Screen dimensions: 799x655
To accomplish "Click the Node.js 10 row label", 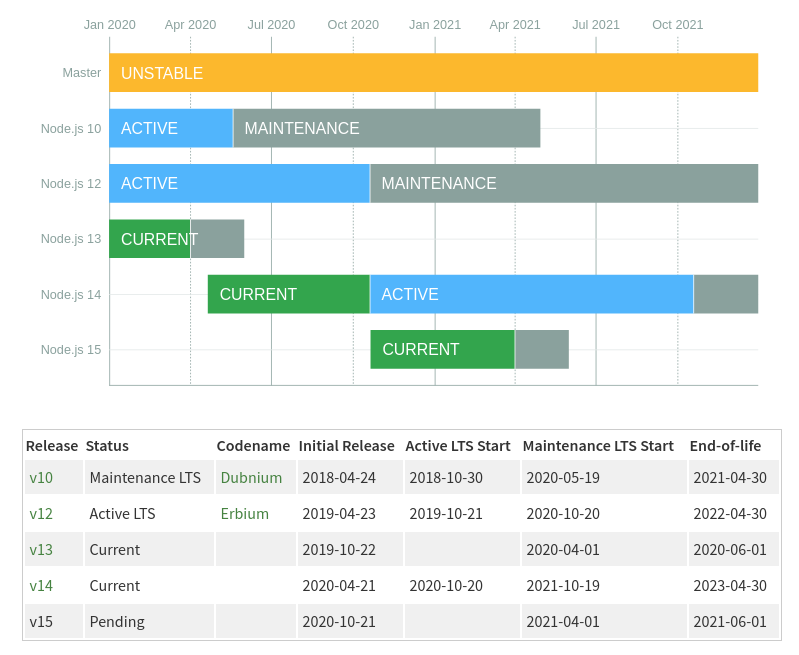I will click(x=71, y=128).
